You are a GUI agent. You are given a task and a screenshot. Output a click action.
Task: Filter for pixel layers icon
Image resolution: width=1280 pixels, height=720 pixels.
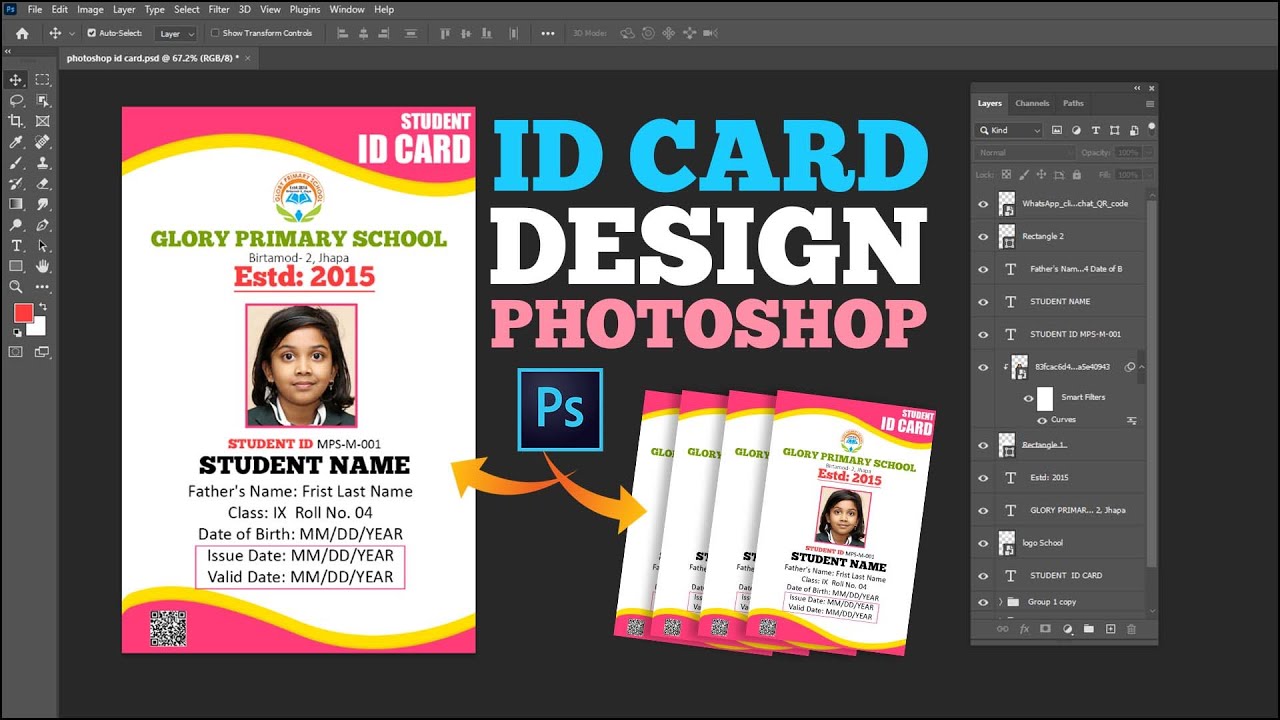click(1058, 130)
